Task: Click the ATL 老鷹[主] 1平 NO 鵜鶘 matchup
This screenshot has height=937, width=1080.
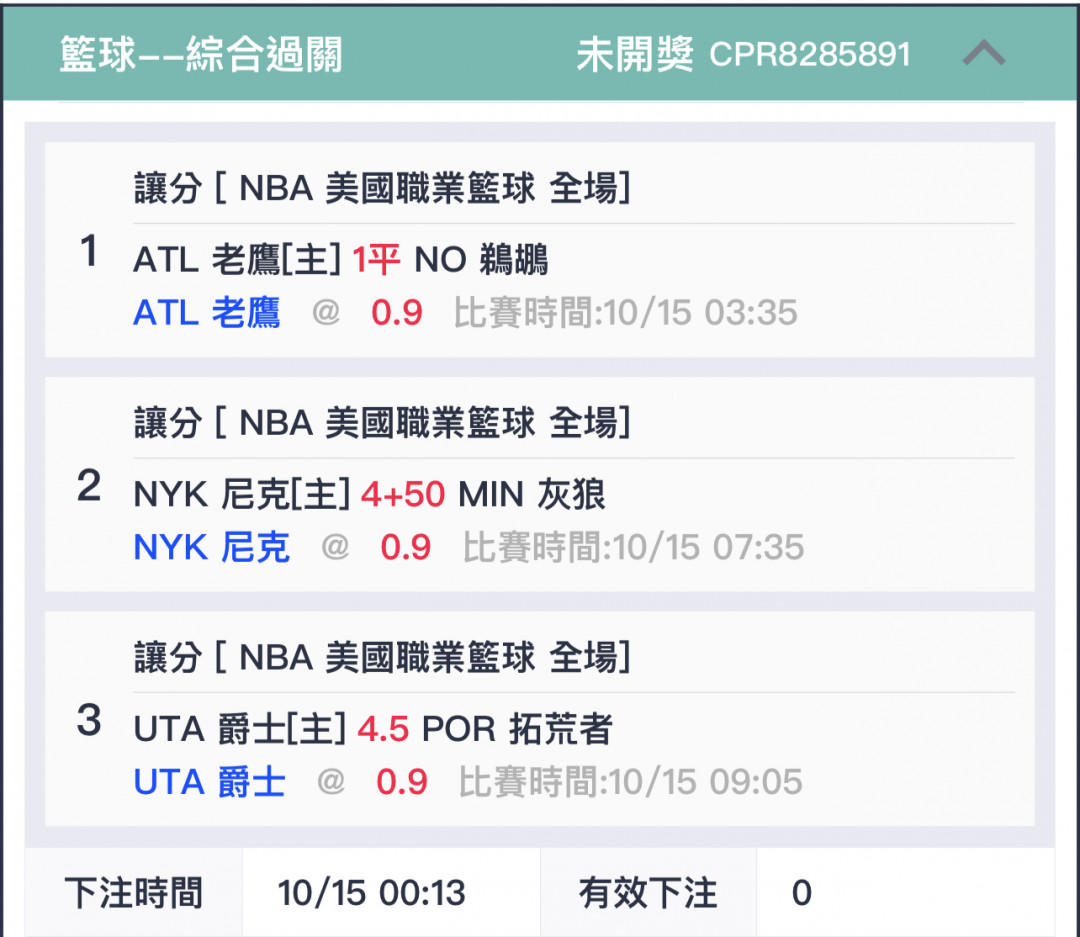Action: click(340, 259)
